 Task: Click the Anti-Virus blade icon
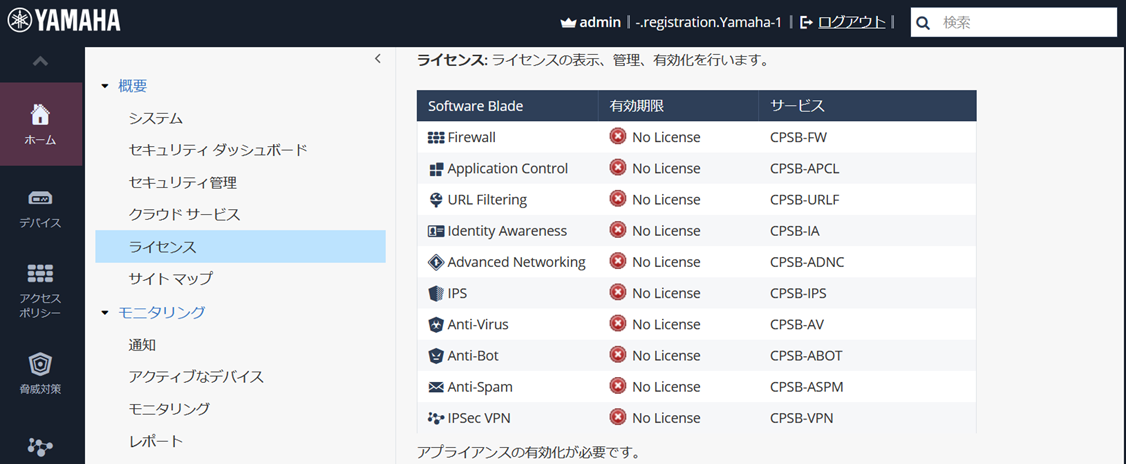(x=436, y=324)
